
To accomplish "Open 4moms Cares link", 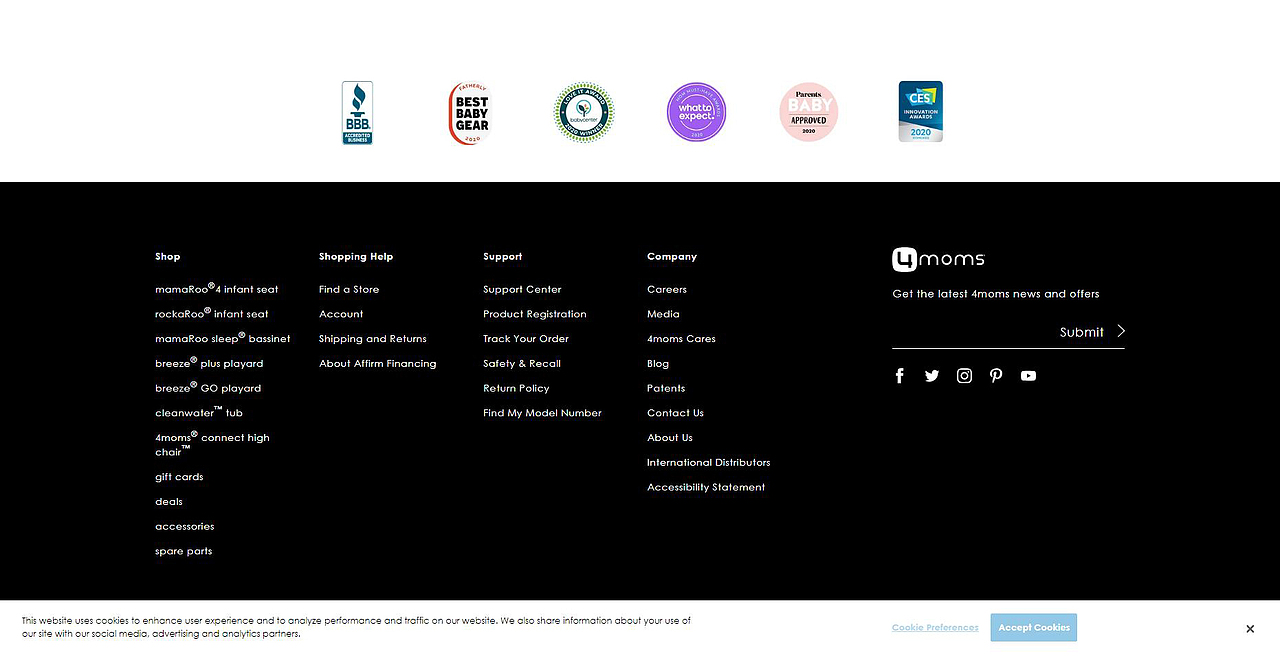I will [x=681, y=339].
